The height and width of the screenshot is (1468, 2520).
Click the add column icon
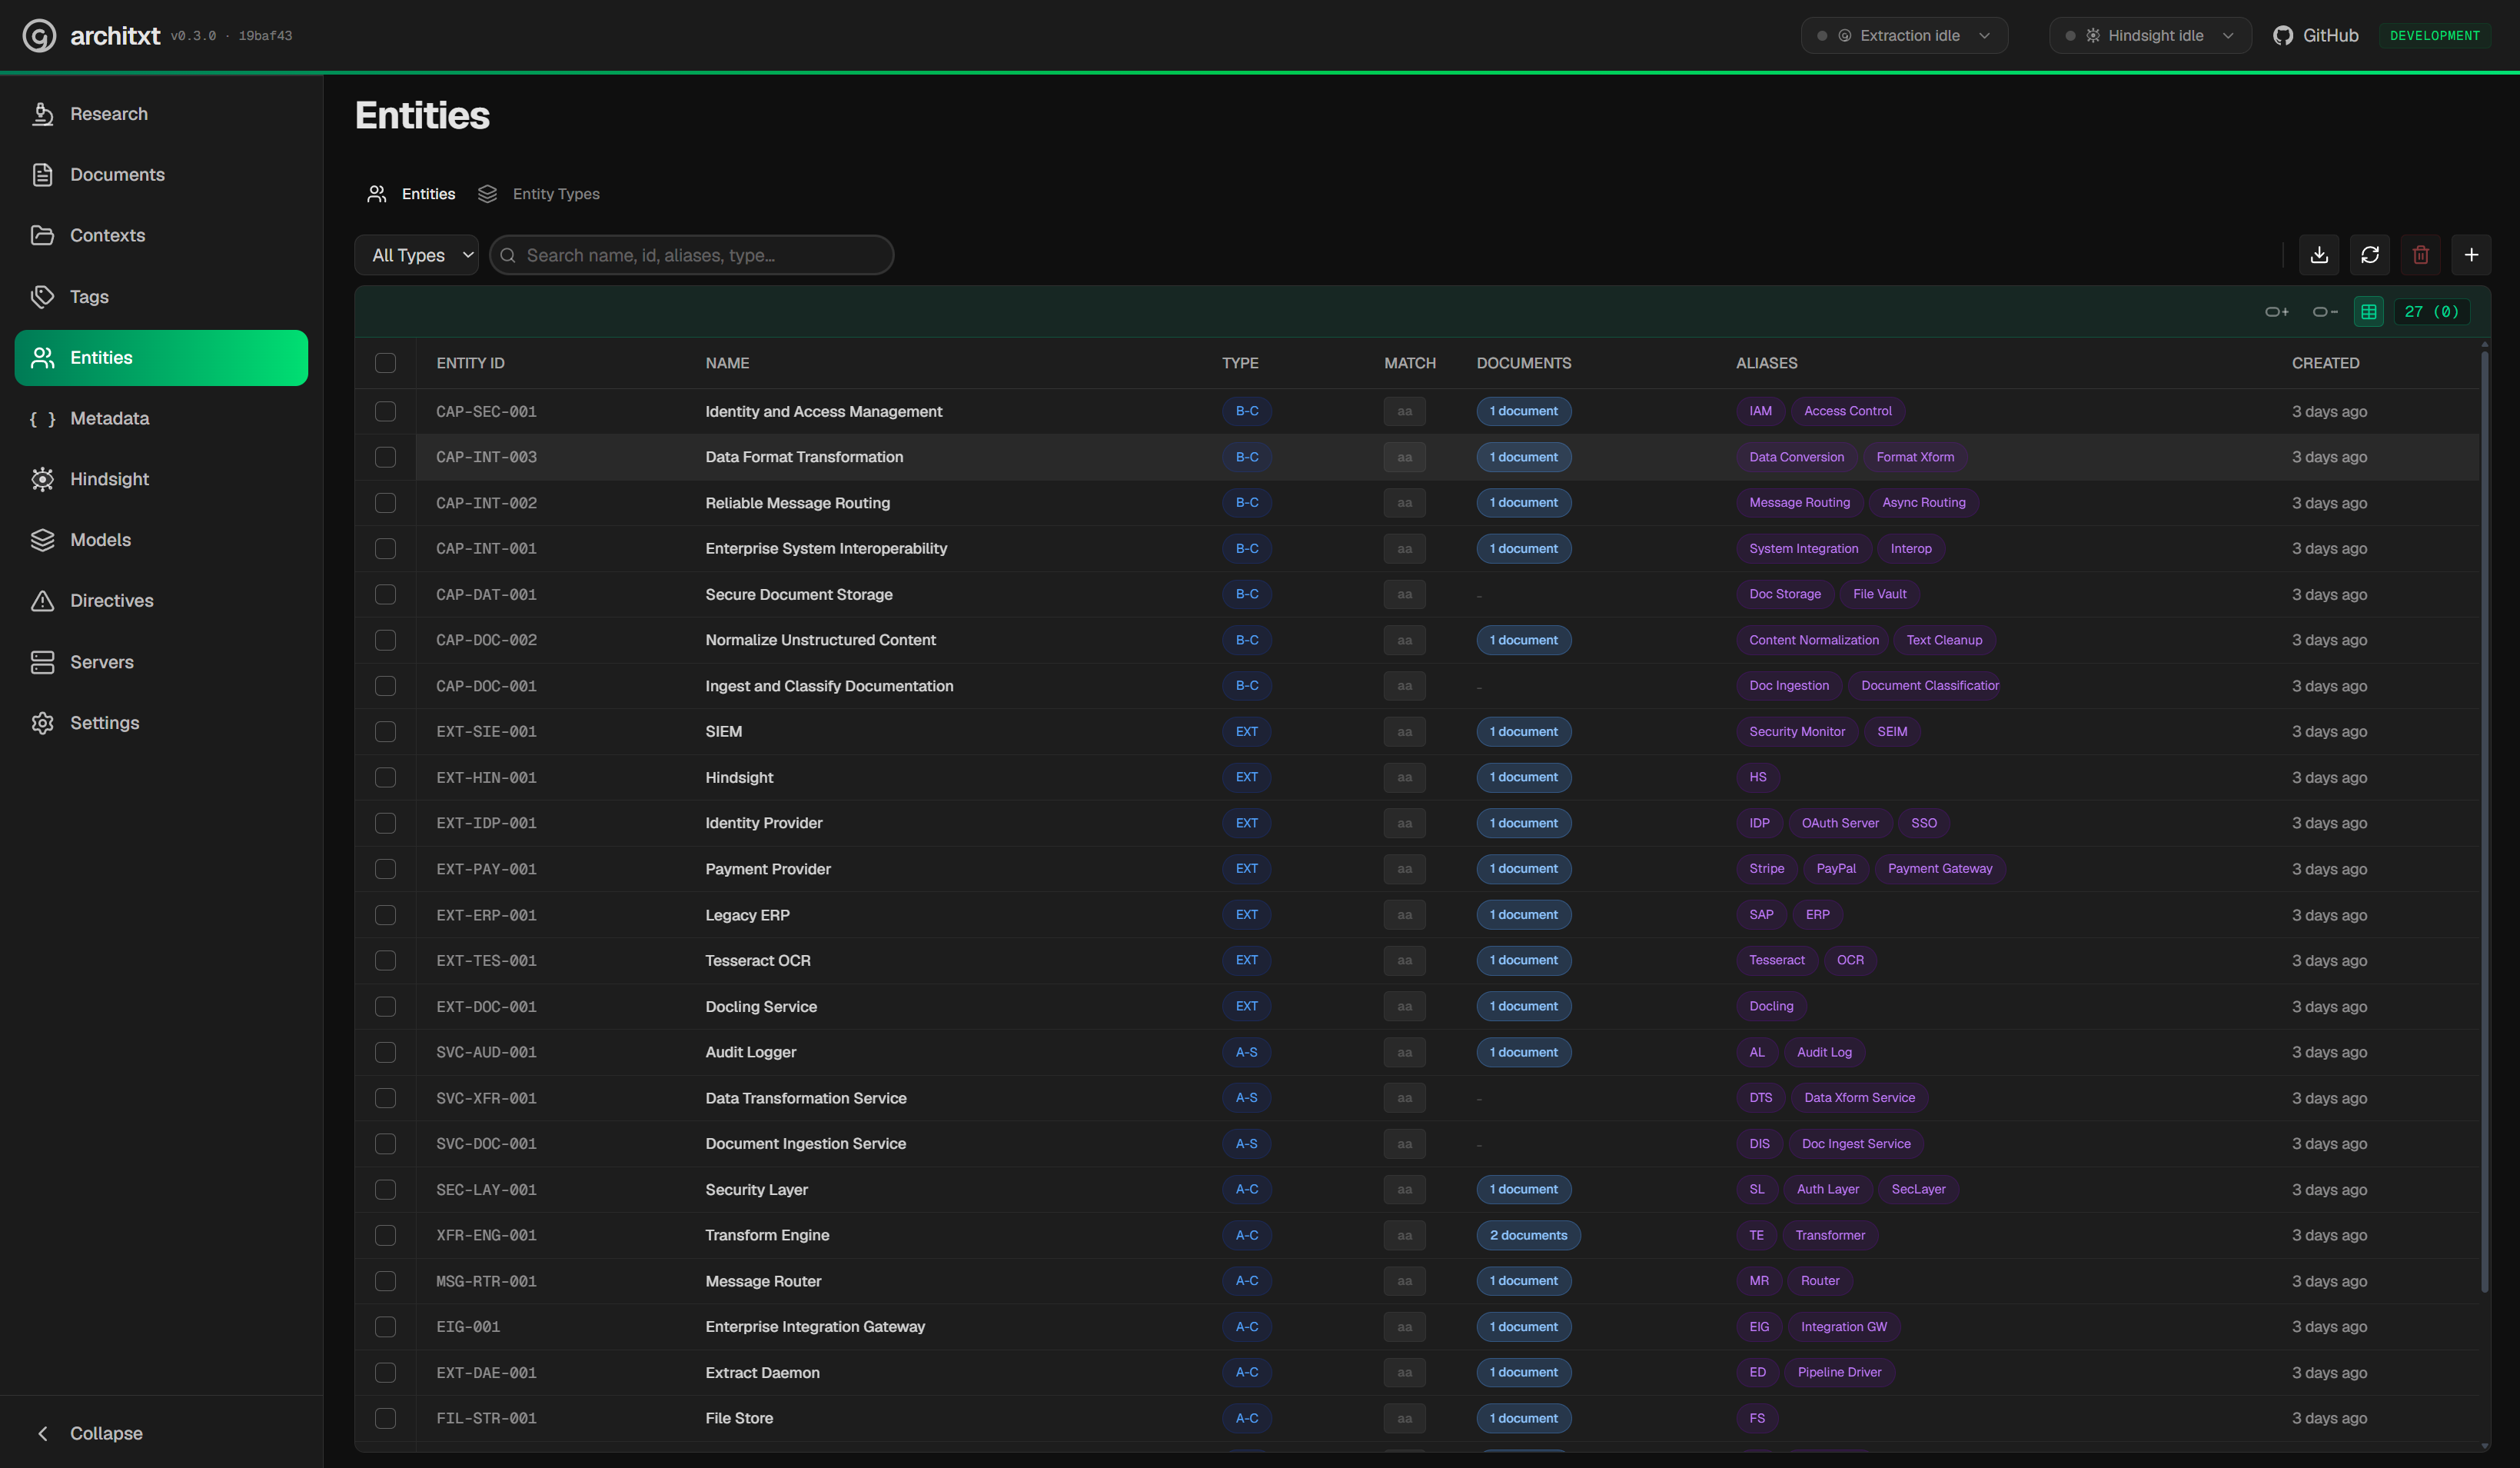pos(2277,312)
